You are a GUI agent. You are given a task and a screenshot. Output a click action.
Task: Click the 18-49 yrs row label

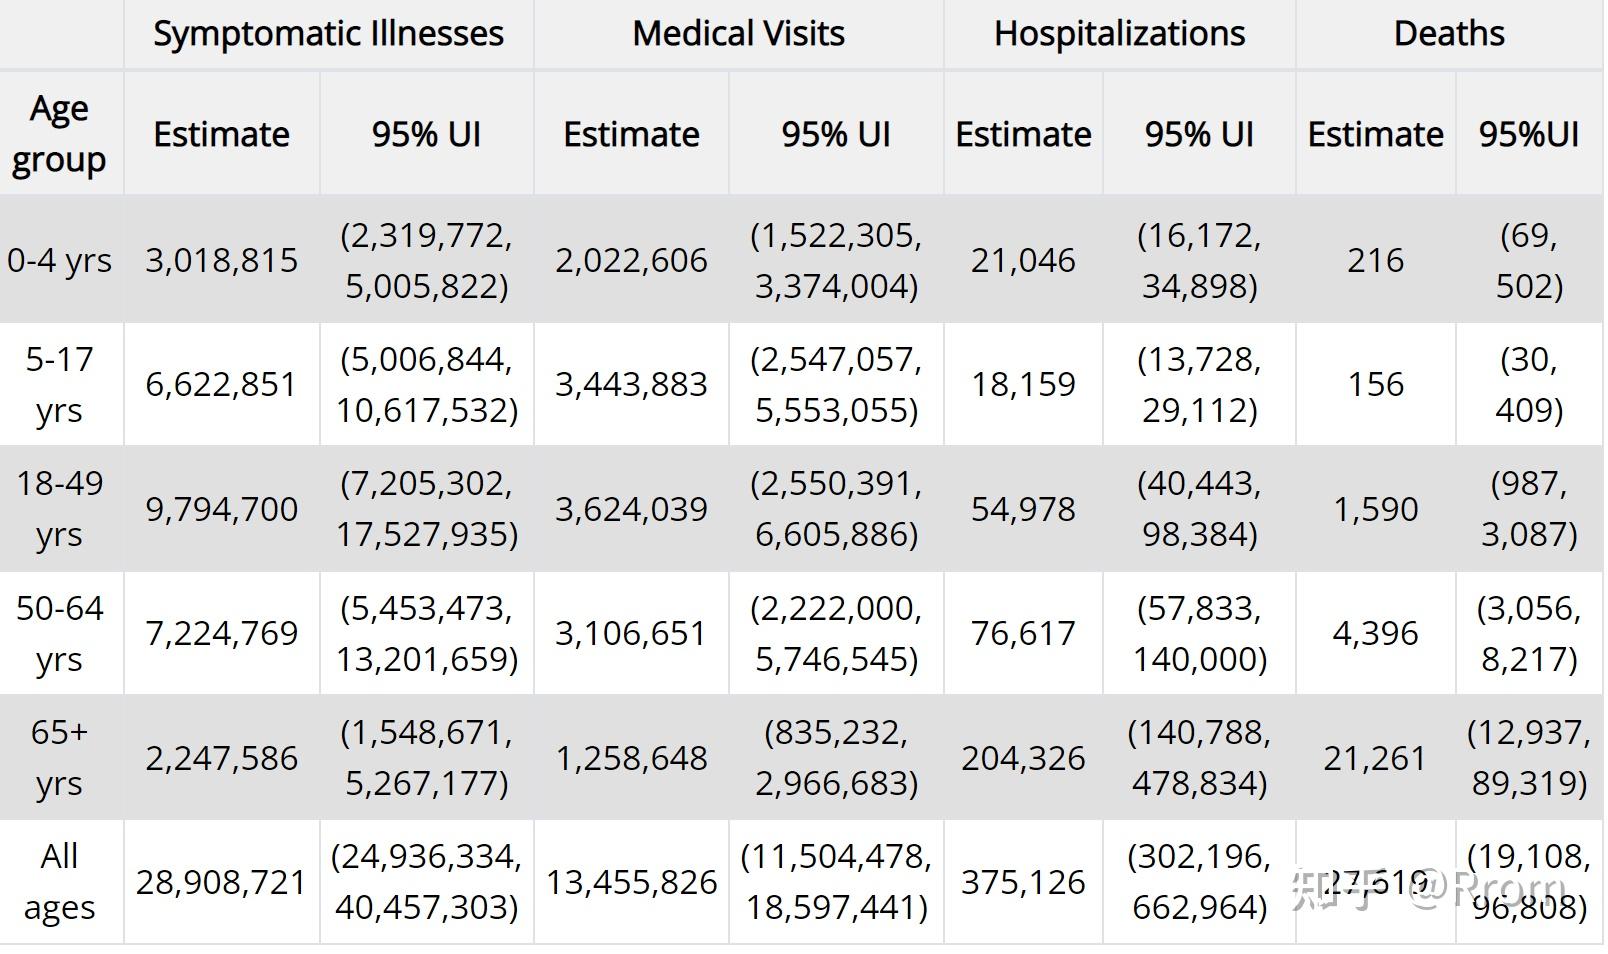pos(60,509)
